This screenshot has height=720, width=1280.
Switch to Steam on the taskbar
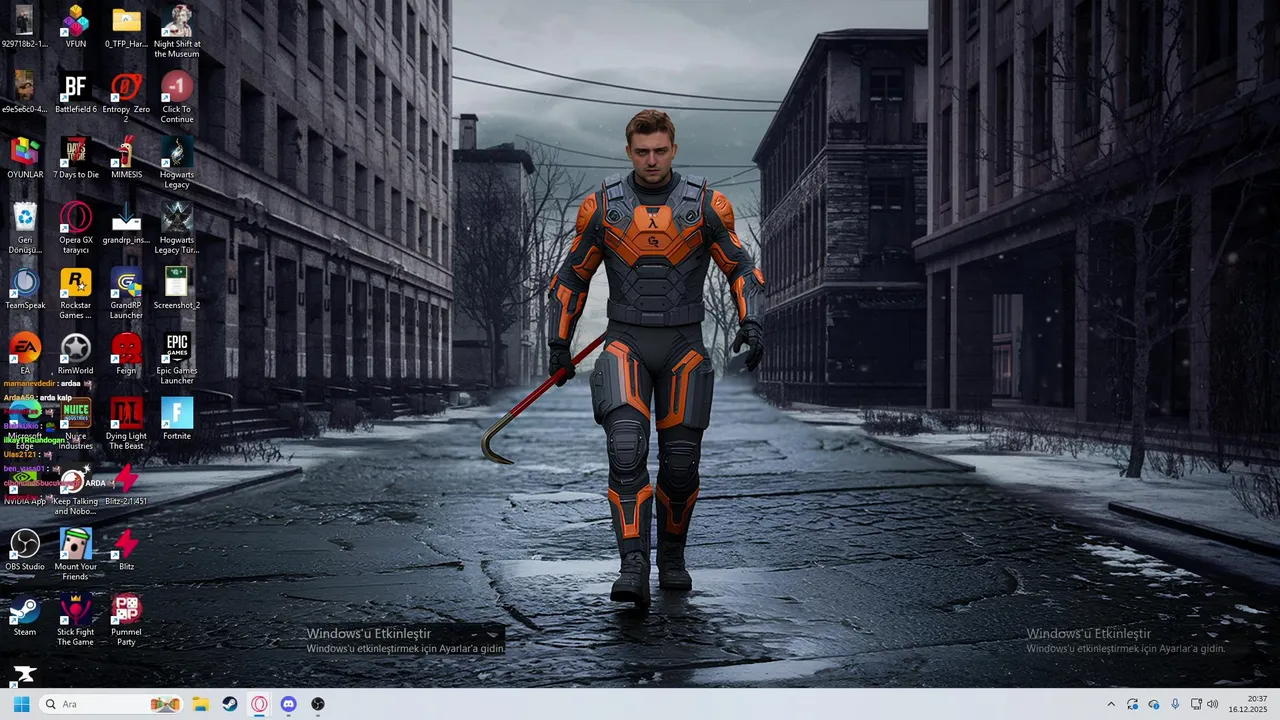click(230, 704)
